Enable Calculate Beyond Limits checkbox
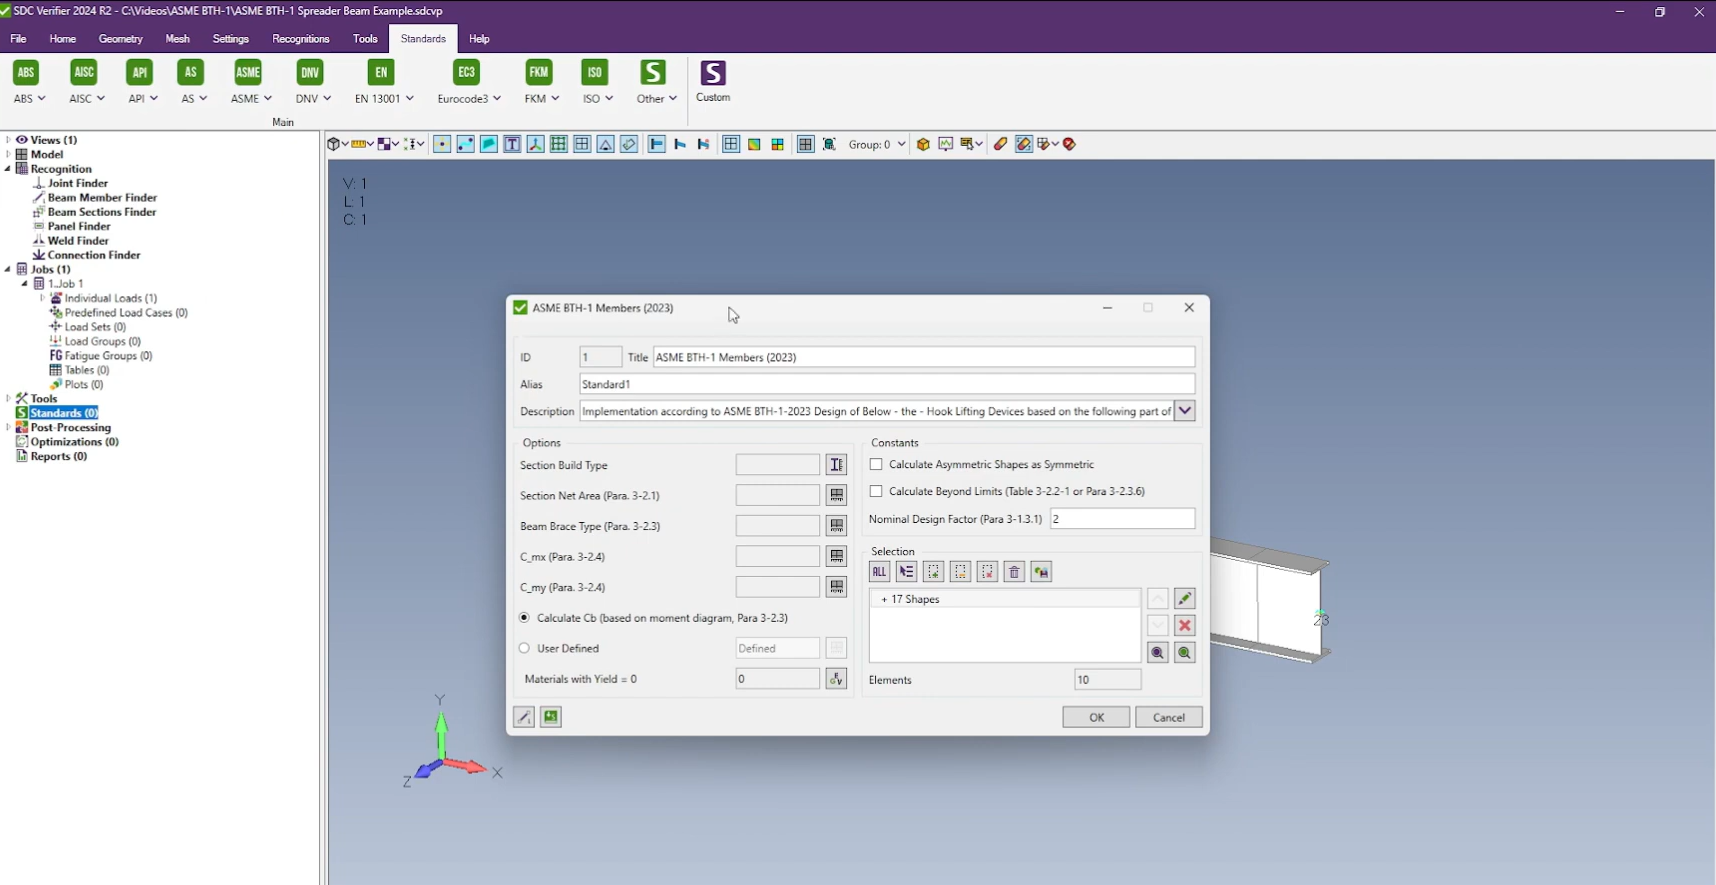The image size is (1716, 885). [x=876, y=491]
